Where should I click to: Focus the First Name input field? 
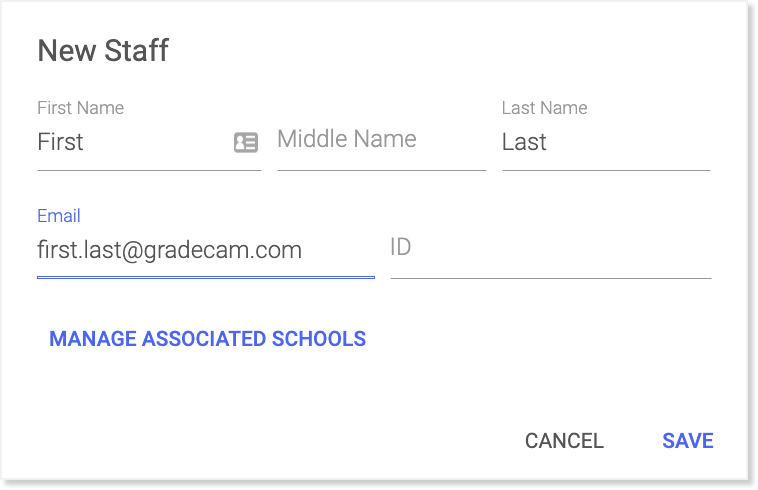[130, 142]
